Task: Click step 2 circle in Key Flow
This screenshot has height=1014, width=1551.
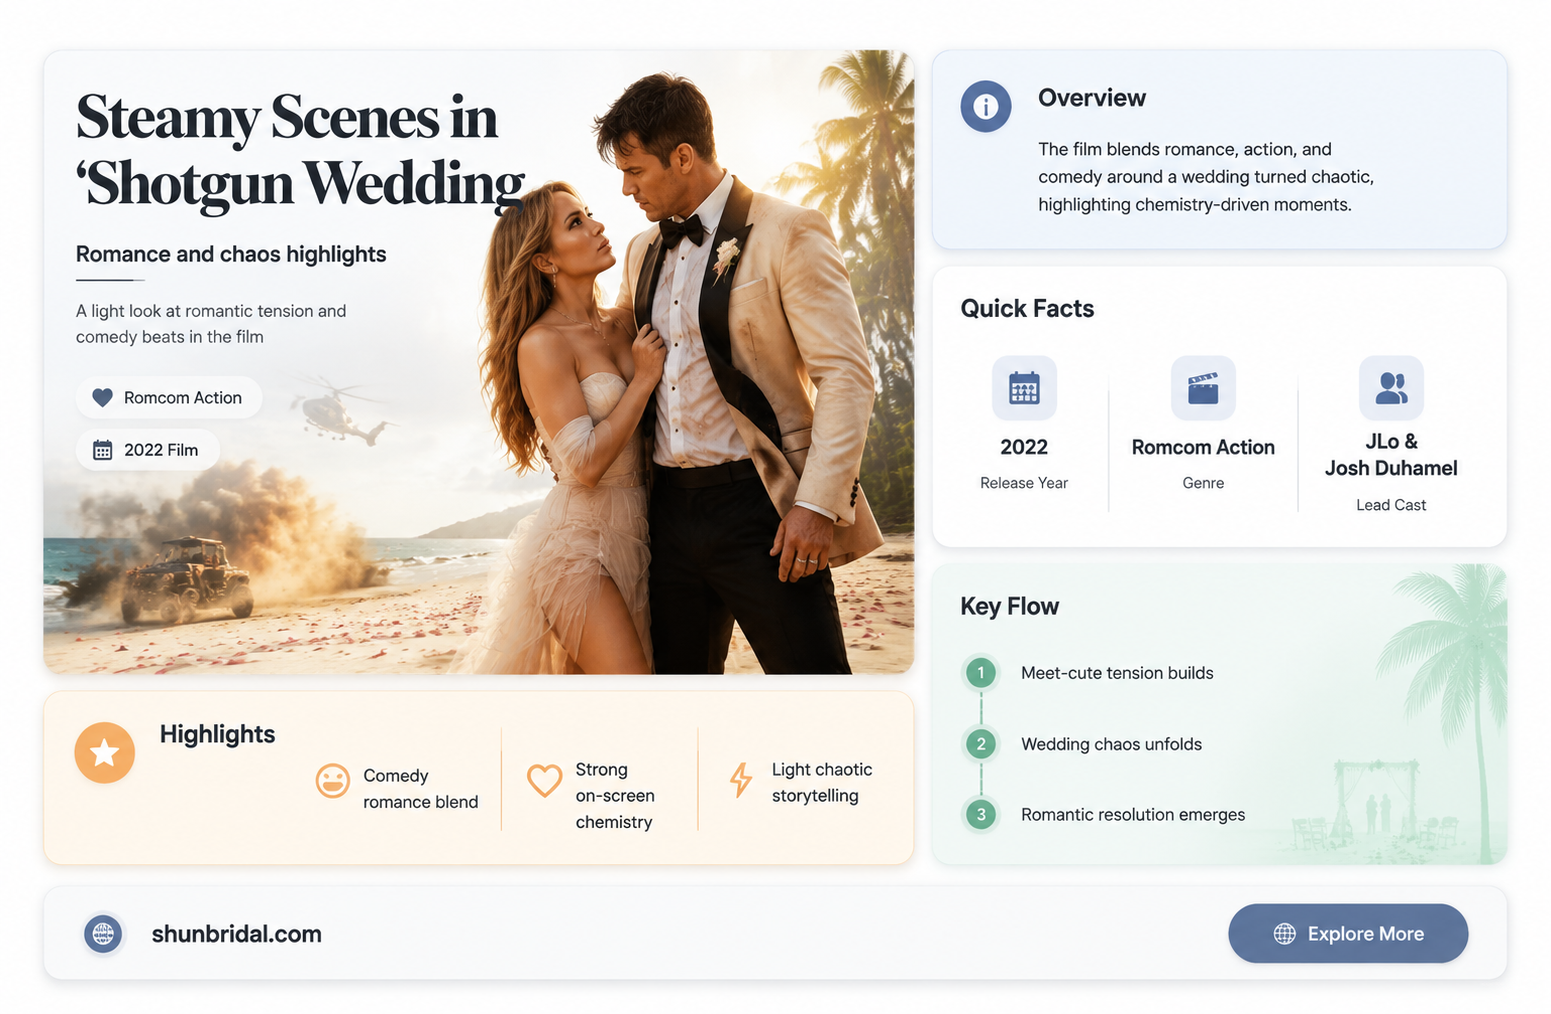Action: coord(981,744)
